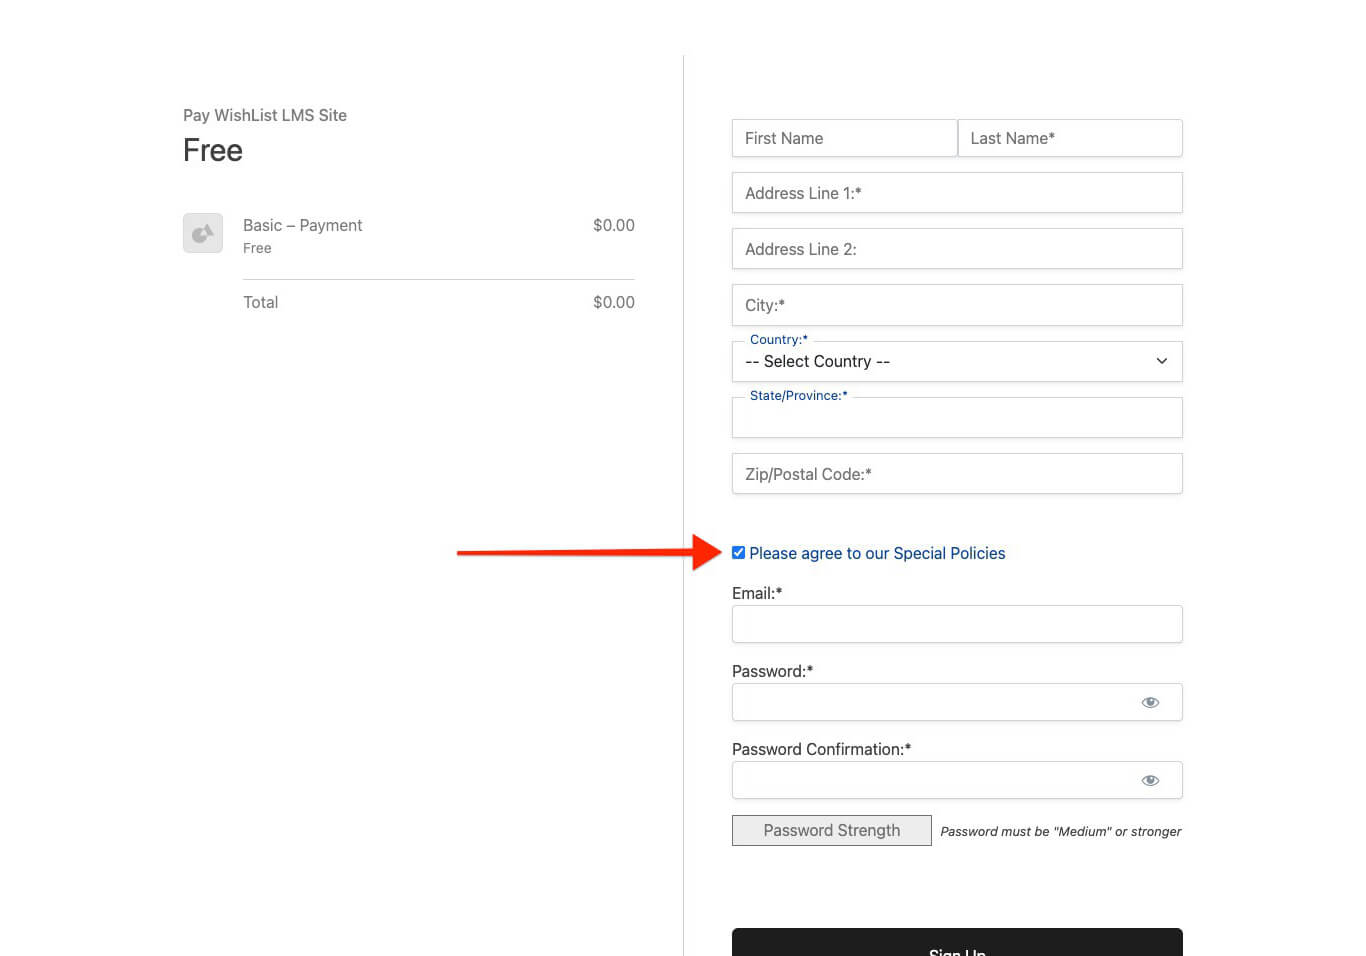Click the Password Strength indicator
The height and width of the screenshot is (956, 1366).
click(831, 830)
